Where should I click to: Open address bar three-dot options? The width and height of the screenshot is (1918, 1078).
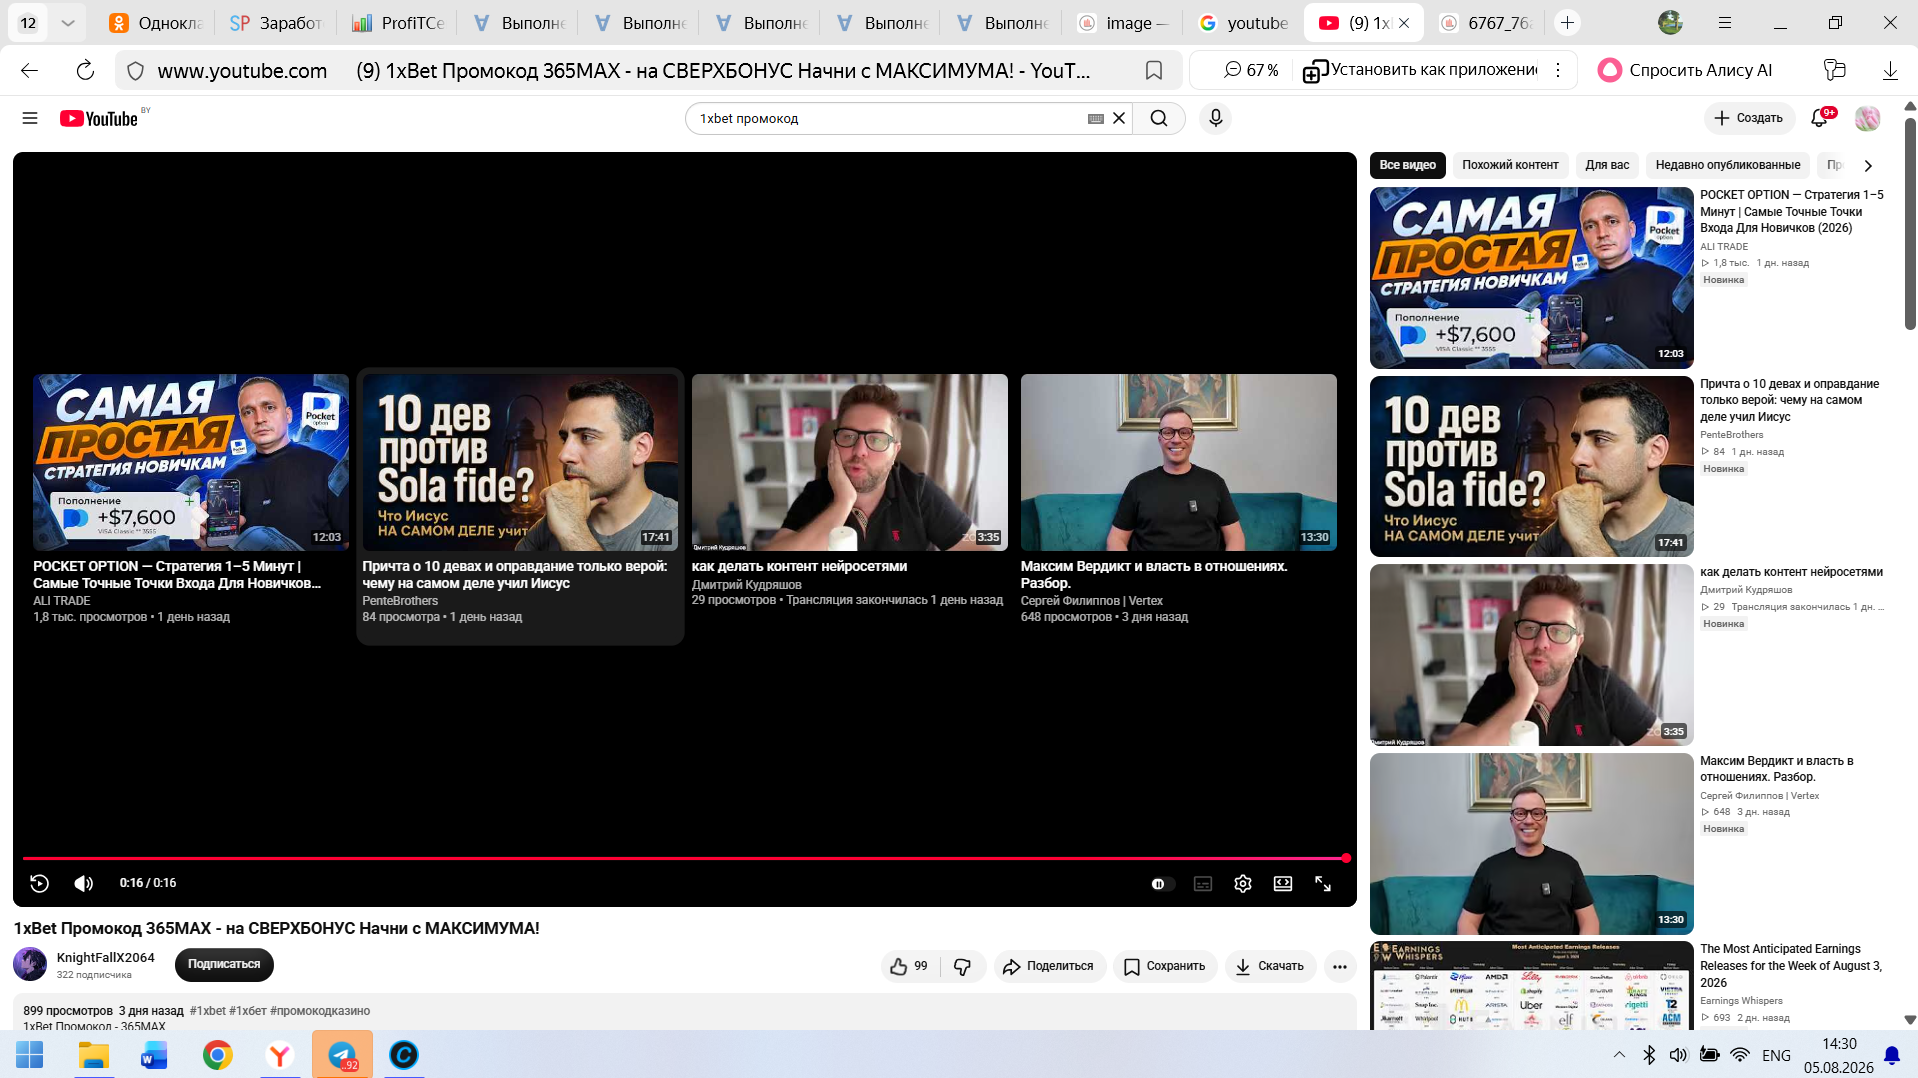coord(1558,70)
